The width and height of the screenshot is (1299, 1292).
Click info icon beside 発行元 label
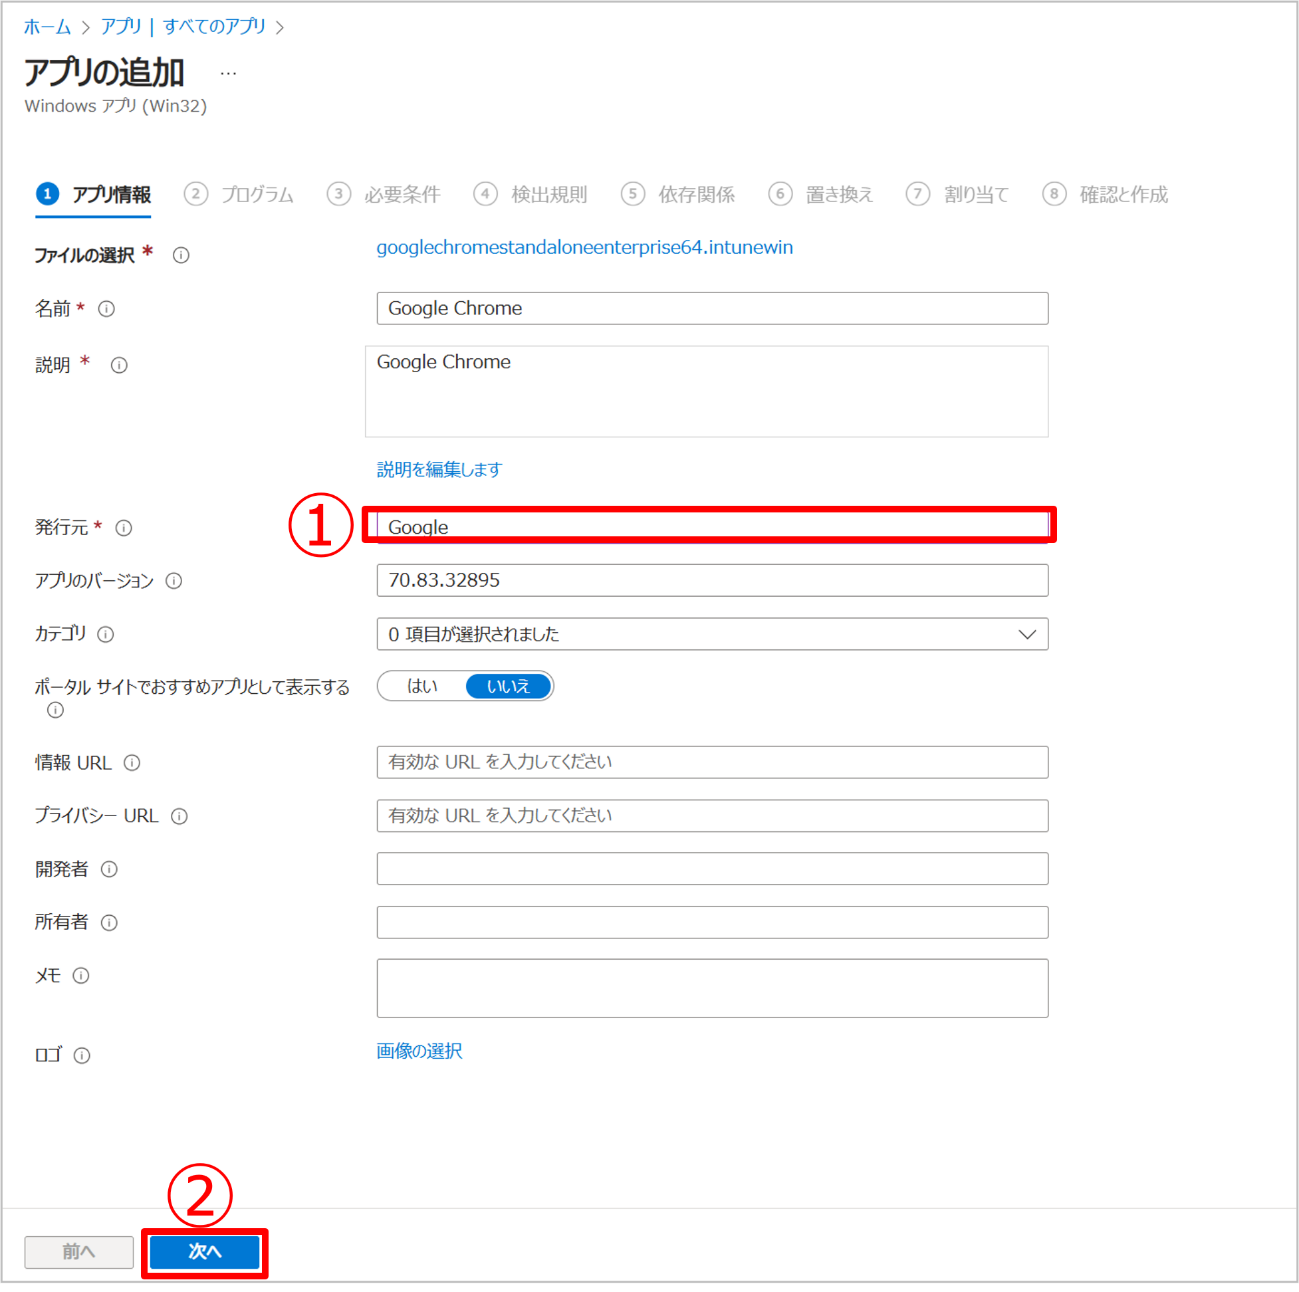tap(124, 528)
